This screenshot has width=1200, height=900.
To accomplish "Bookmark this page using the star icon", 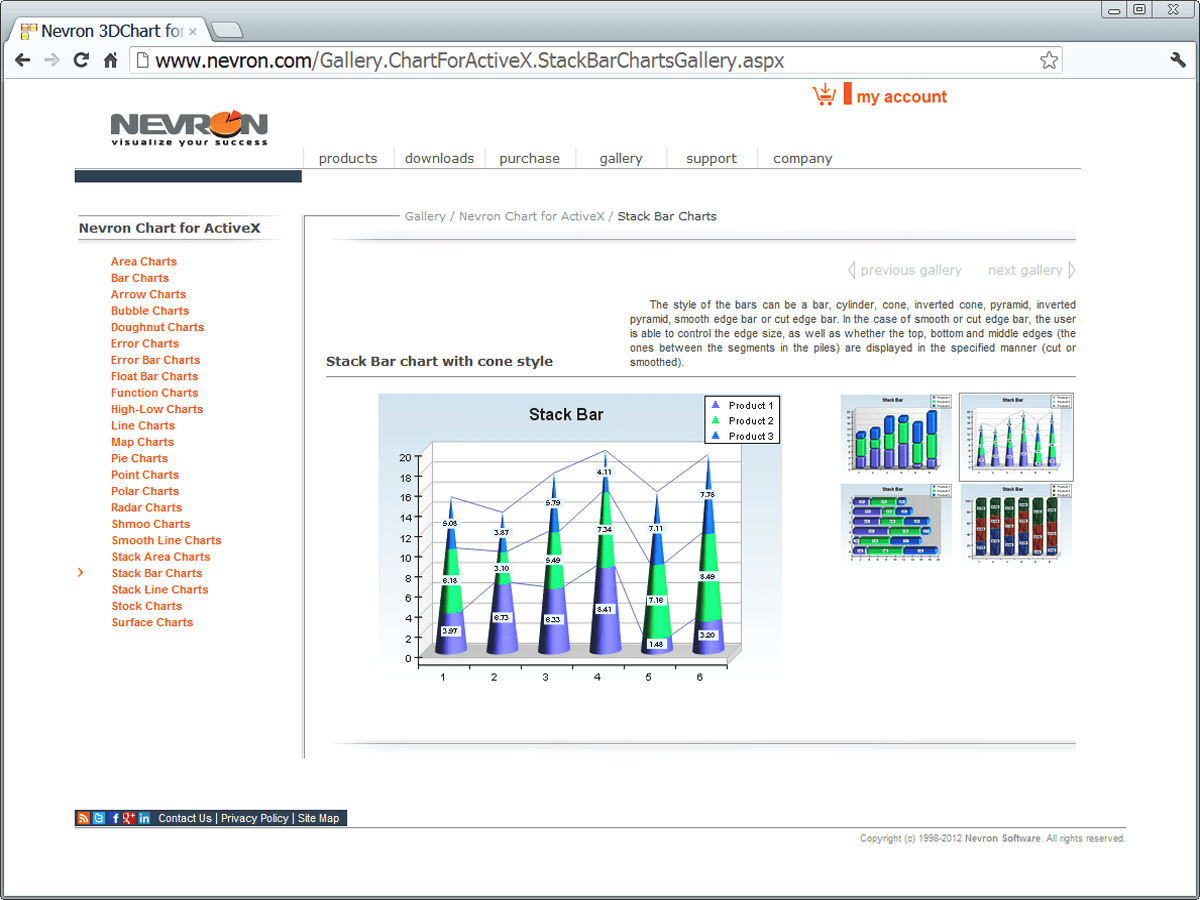I will pyautogui.click(x=1049, y=60).
